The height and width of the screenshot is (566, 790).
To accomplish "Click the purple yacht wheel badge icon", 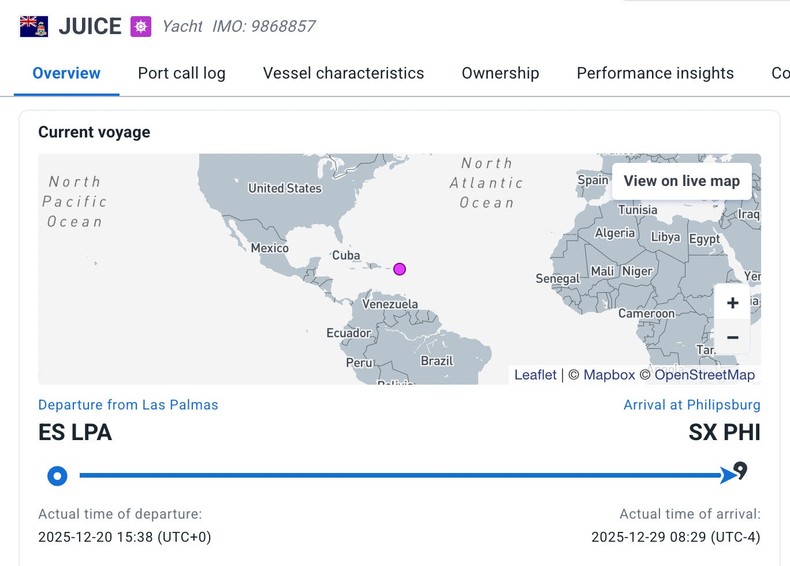I will coord(141,27).
